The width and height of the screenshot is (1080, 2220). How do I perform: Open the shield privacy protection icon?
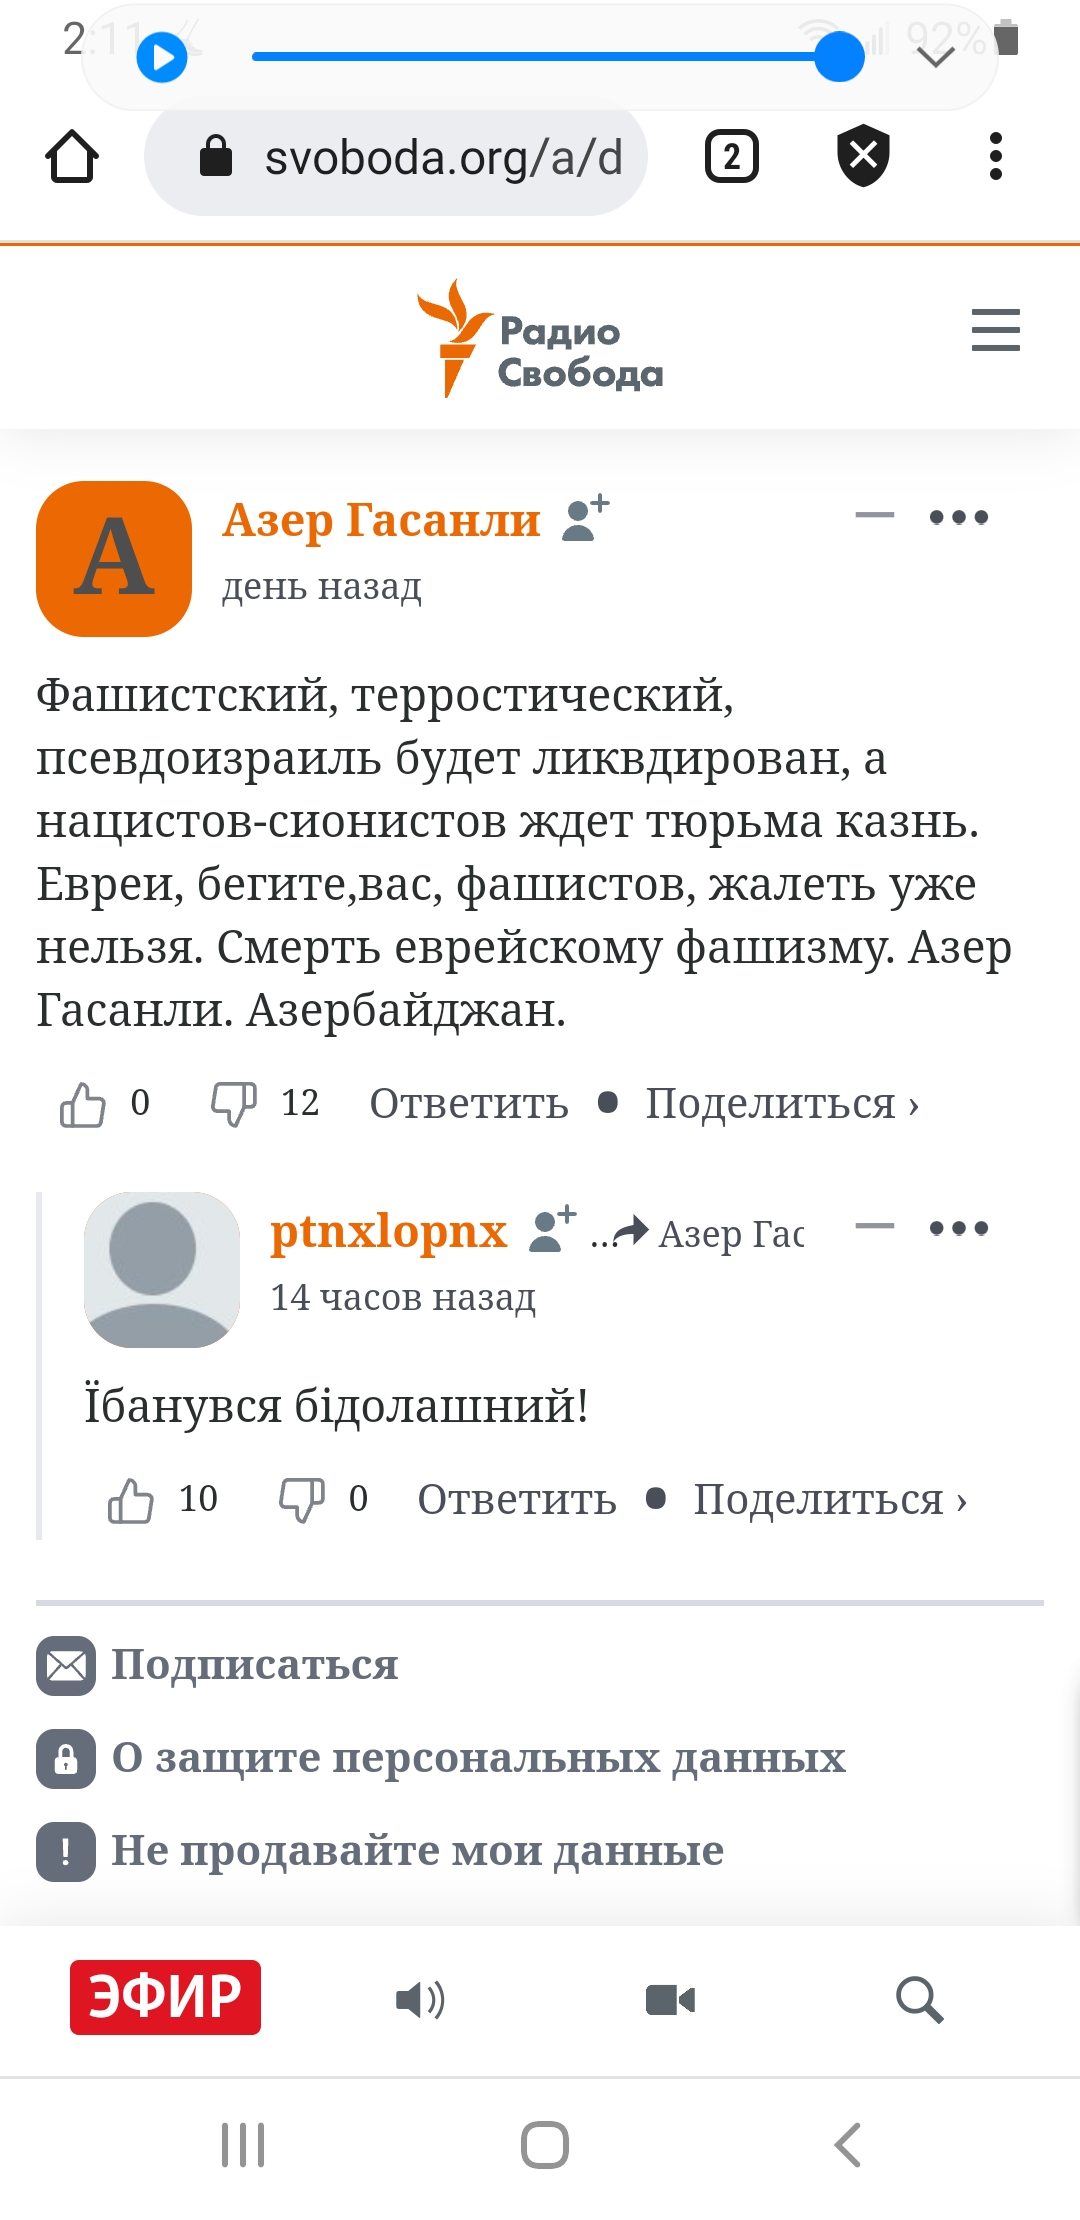tap(863, 156)
